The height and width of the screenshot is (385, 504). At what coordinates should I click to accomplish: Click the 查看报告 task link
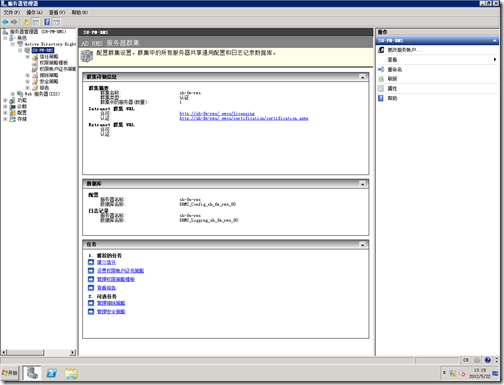[106, 288]
